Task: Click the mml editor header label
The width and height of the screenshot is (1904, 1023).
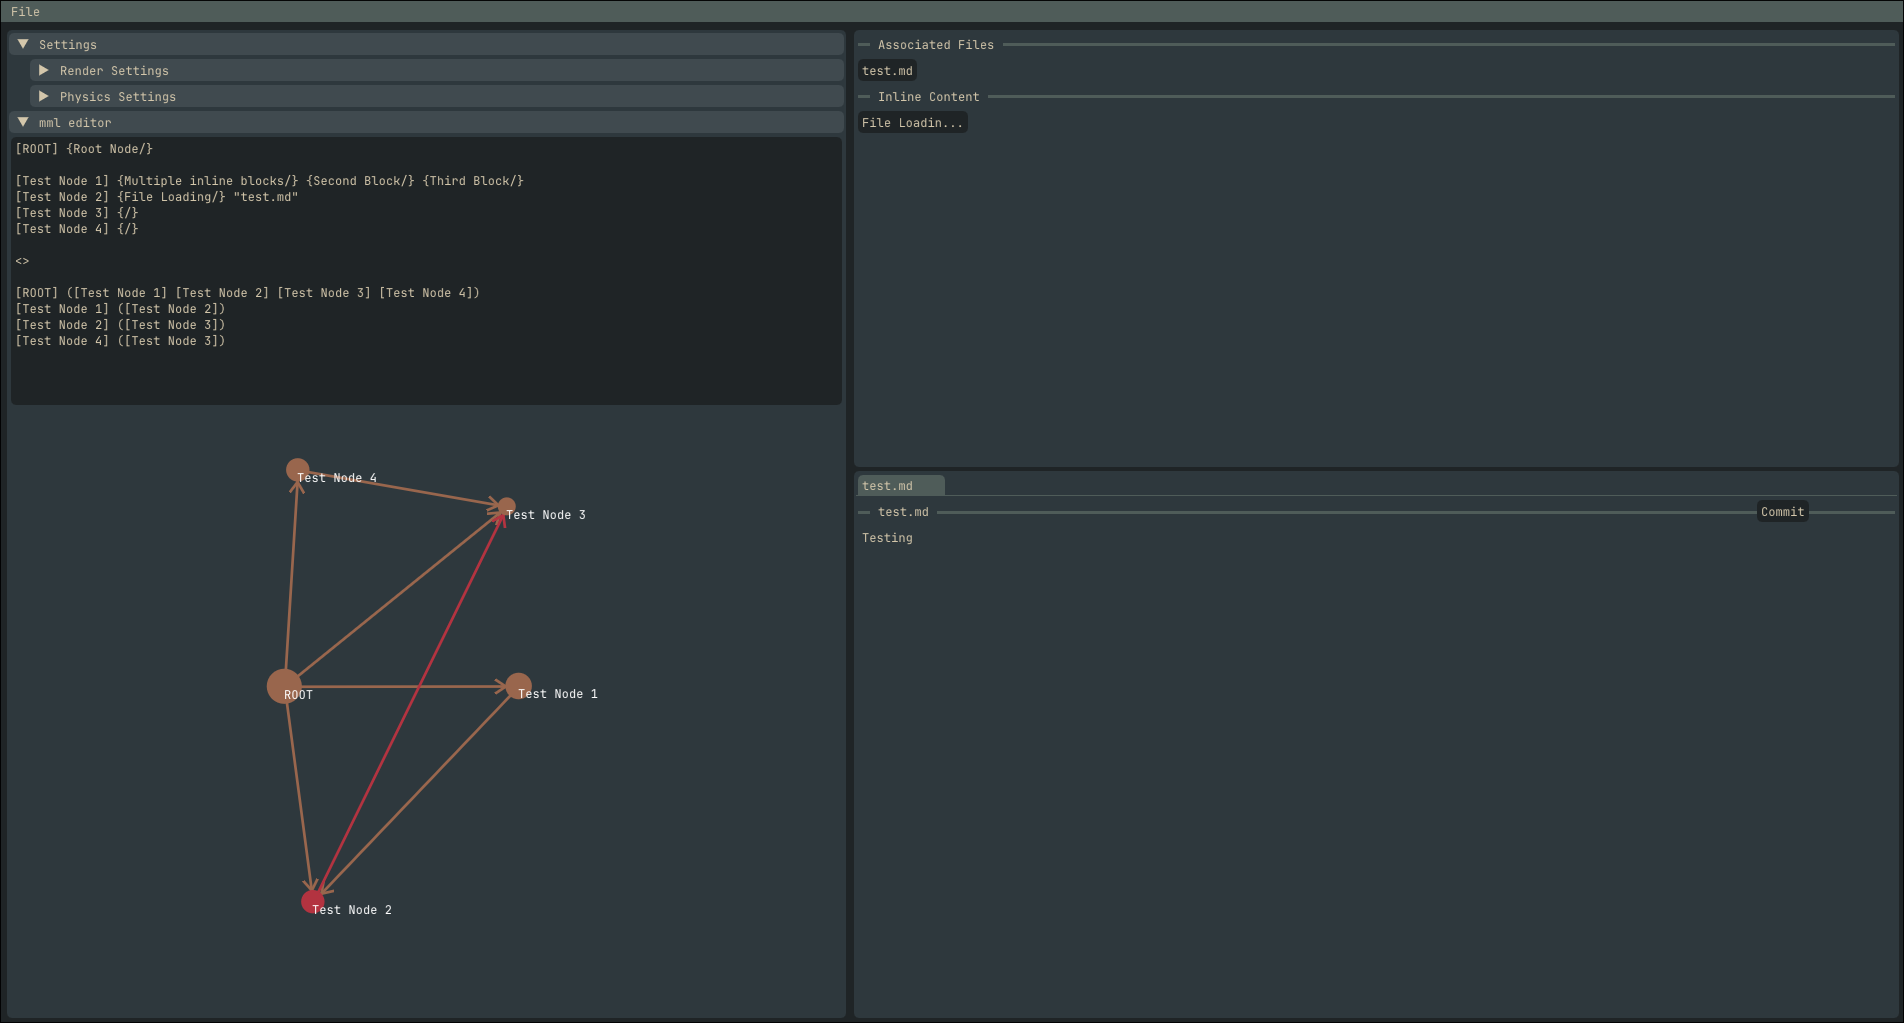Action: click(x=75, y=123)
